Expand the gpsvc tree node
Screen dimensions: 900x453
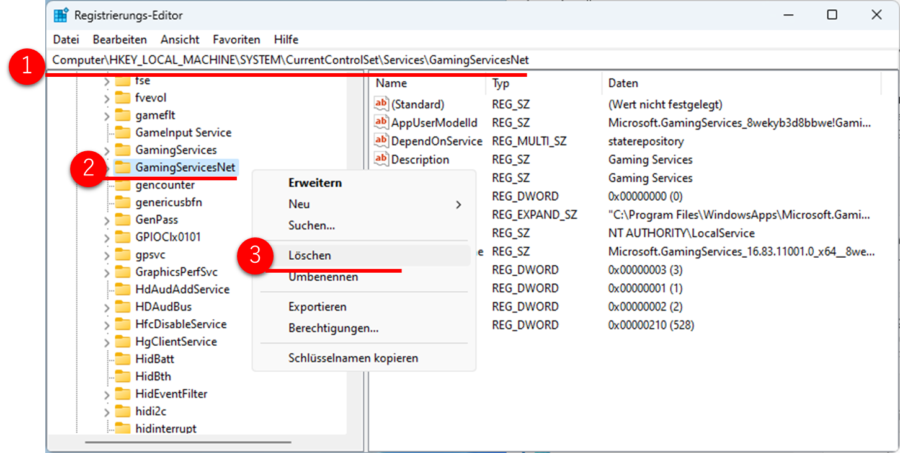(x=107, y=255)
